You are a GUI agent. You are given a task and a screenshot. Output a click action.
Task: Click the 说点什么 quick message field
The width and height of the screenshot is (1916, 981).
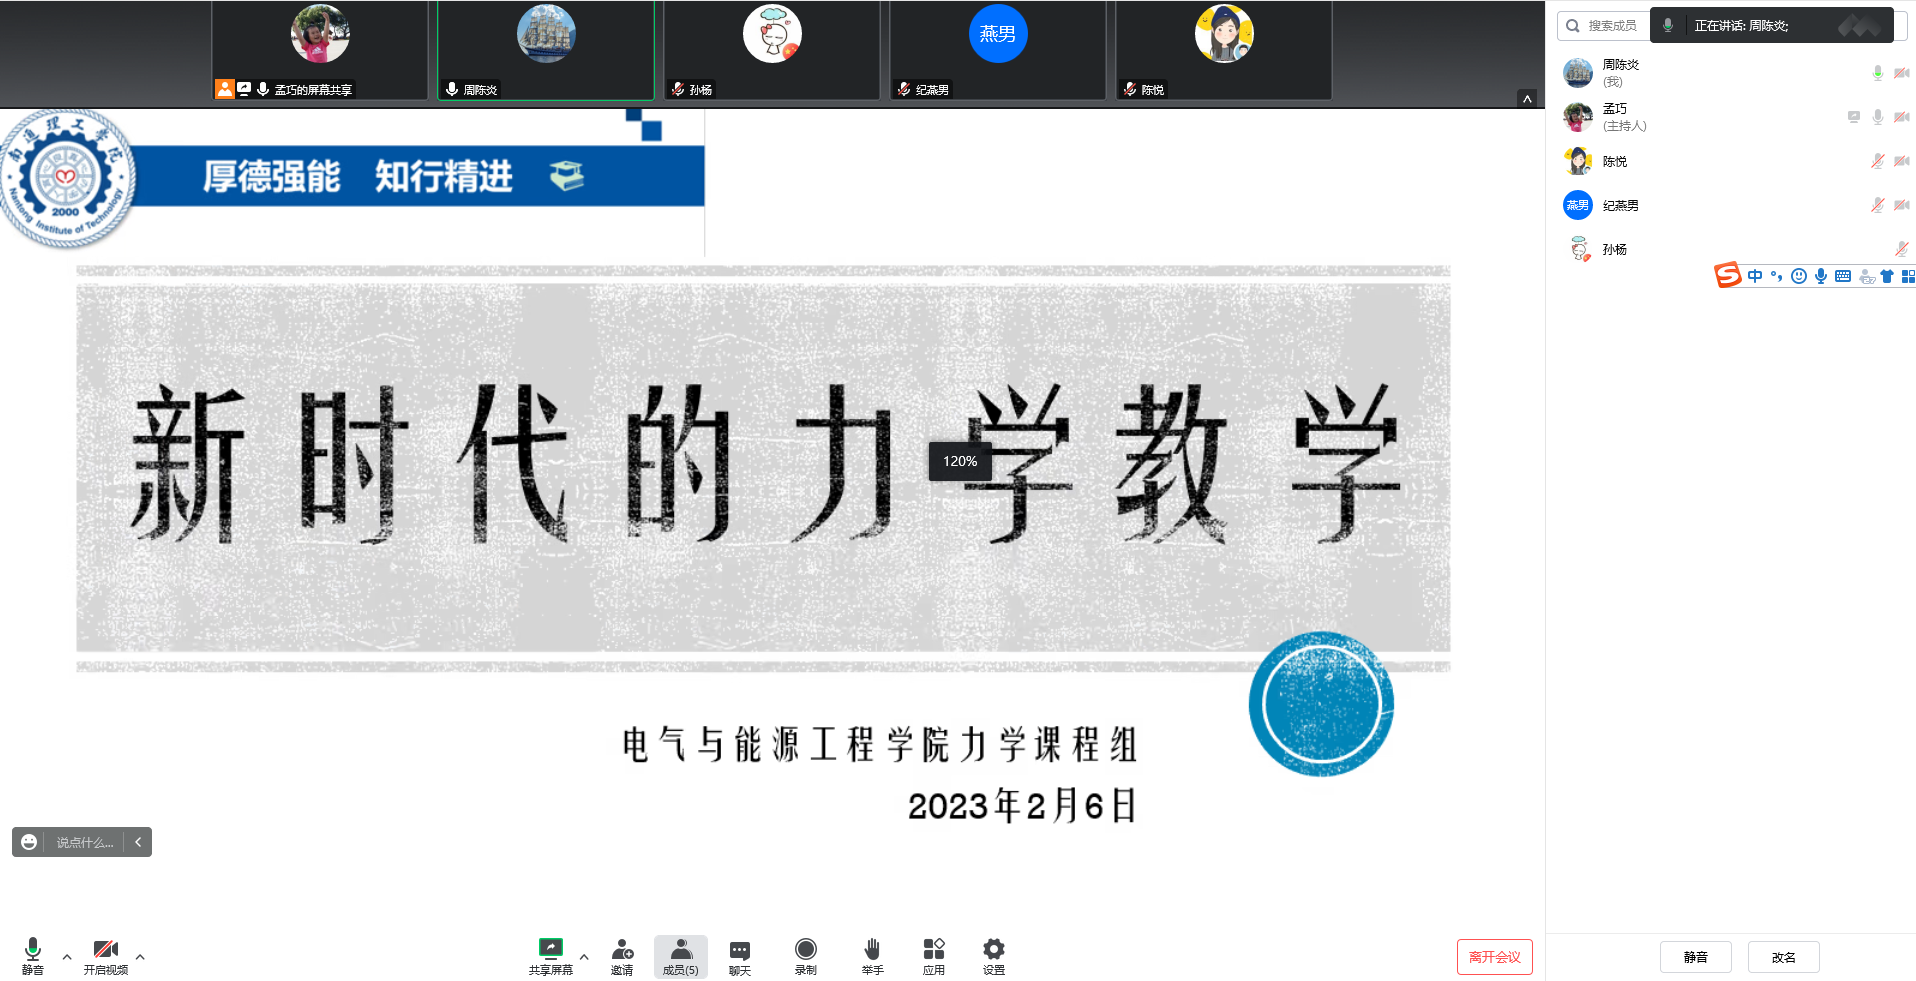click(84, 843)
